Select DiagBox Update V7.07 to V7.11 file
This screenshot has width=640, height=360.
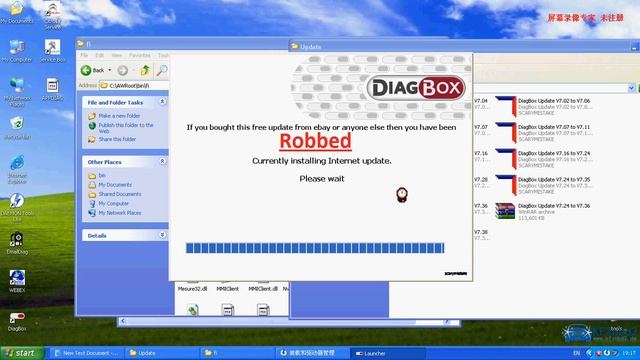pyautogui.click(x=543, y=133)
